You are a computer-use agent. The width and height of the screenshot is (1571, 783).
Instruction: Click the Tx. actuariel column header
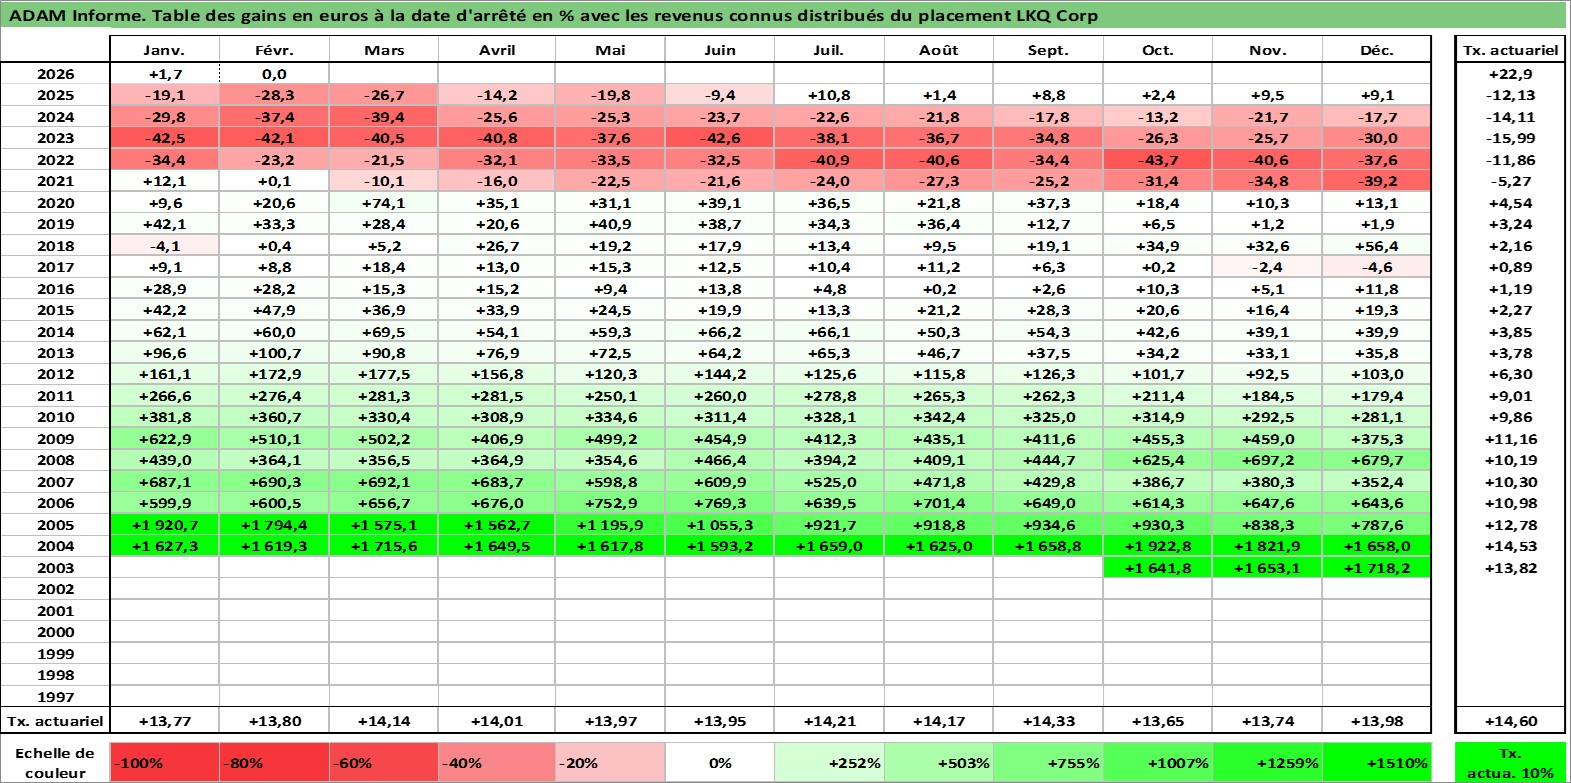(1510, 50)
